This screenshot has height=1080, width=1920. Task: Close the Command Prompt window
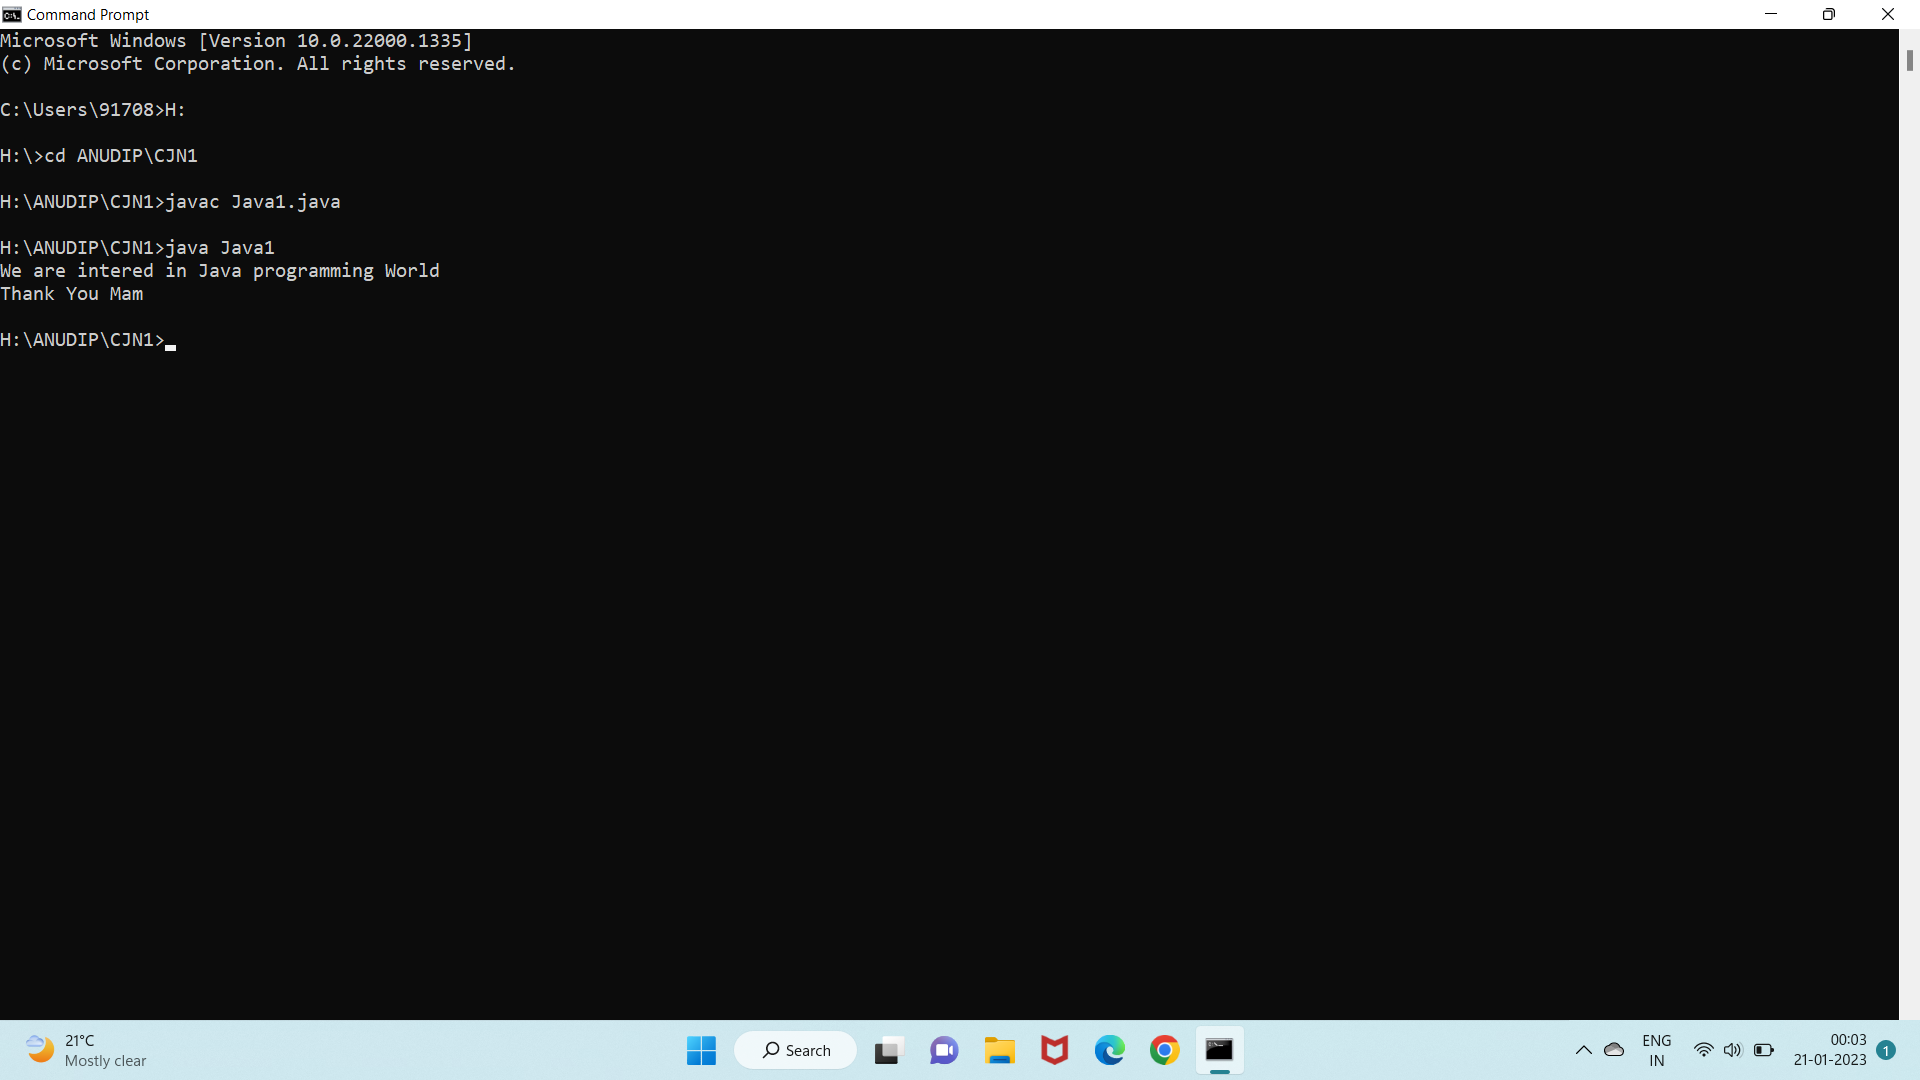(x=1888, y=14)
